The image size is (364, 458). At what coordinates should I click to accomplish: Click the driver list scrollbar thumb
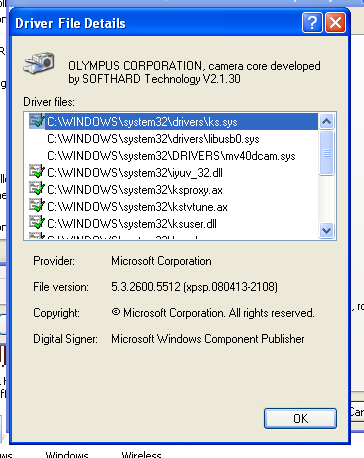point(326,153)
